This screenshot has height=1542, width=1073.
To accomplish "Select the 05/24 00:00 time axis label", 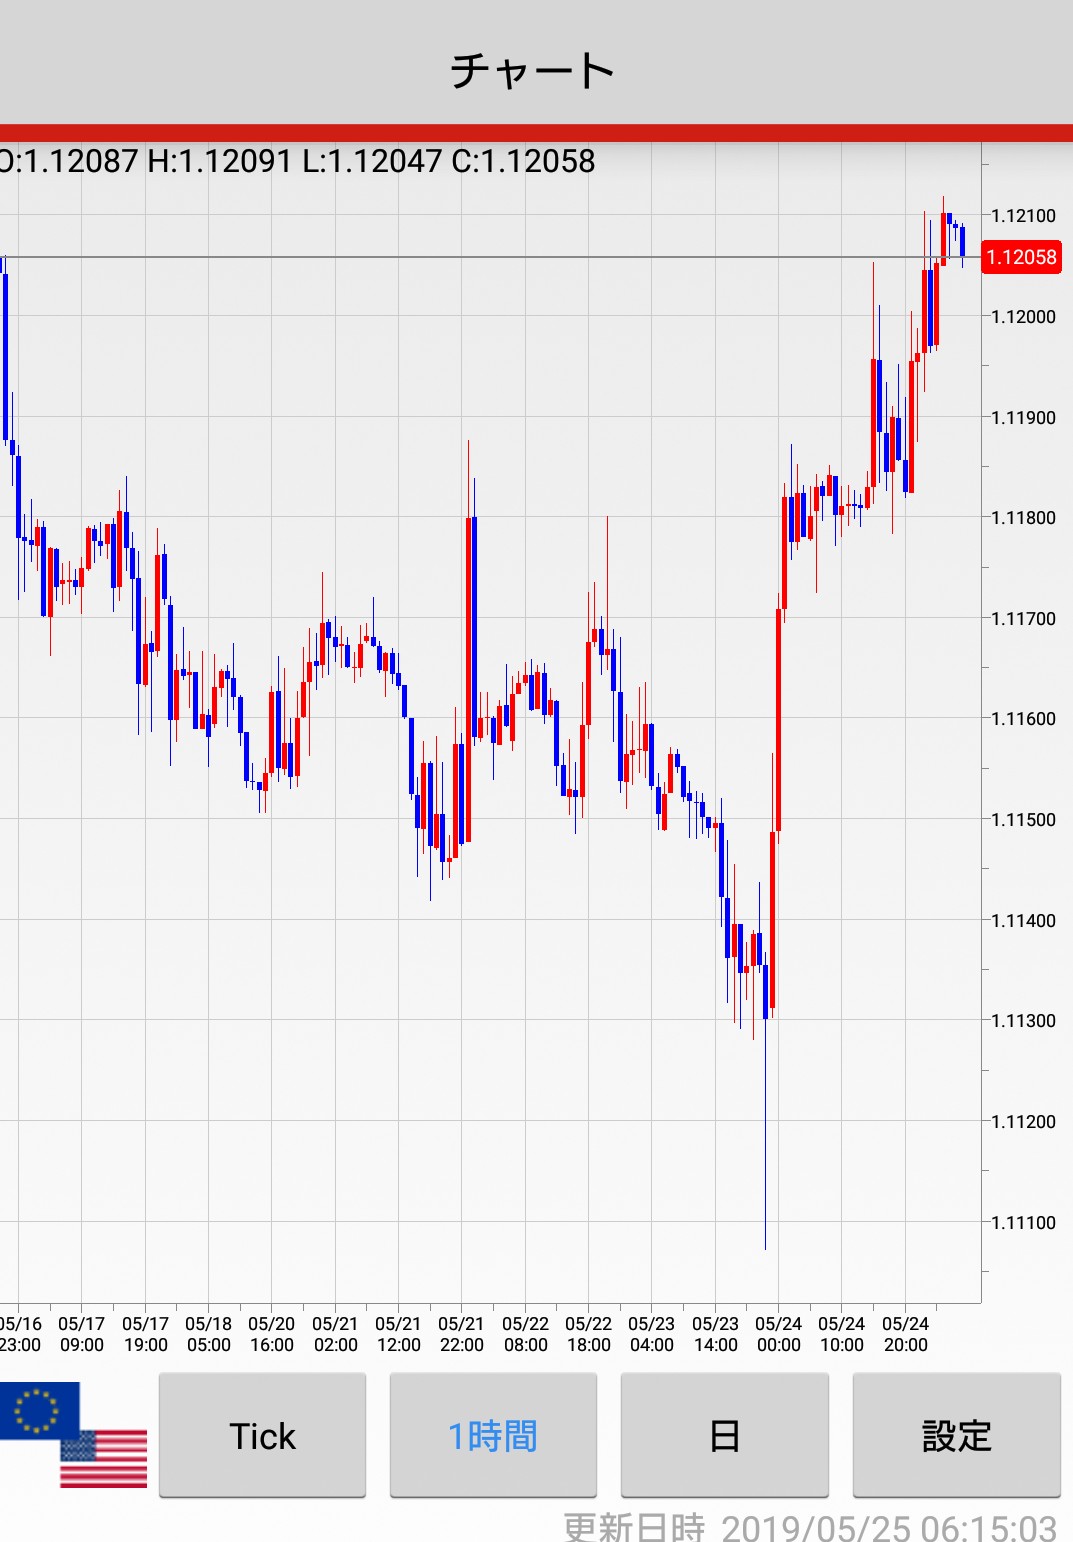I will (x=778, y=1334).
